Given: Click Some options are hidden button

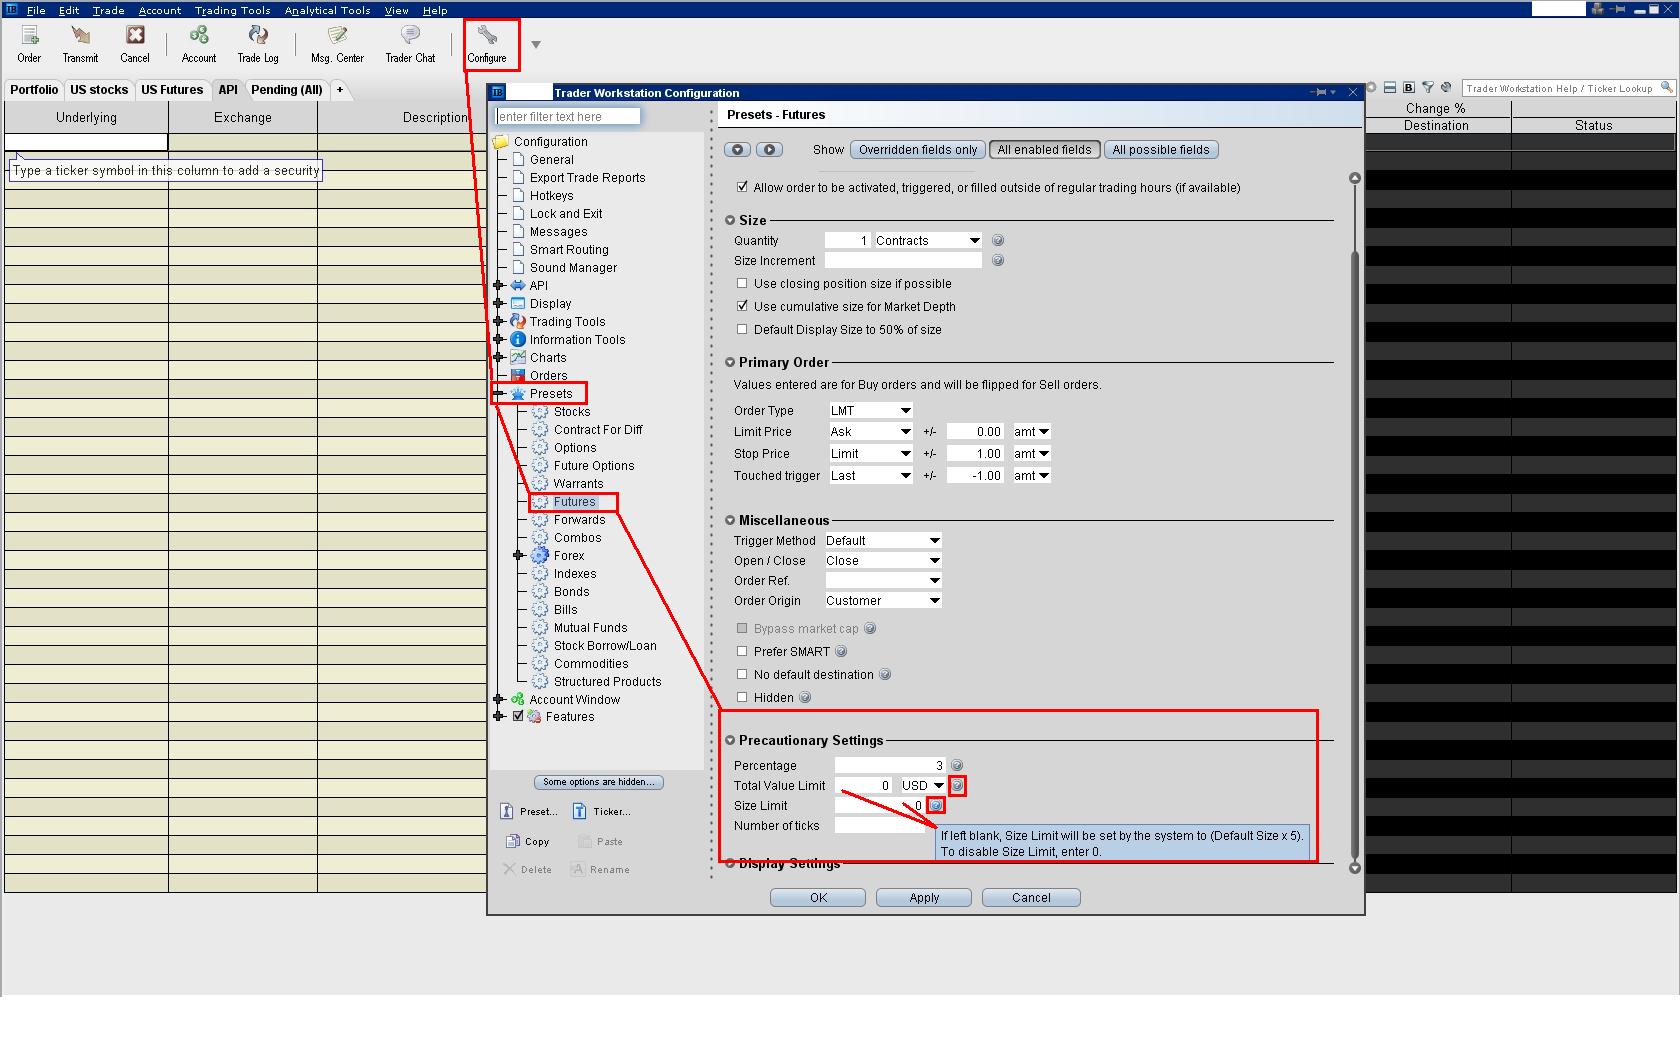Looking at the screenshot, I should pos(599,782).
